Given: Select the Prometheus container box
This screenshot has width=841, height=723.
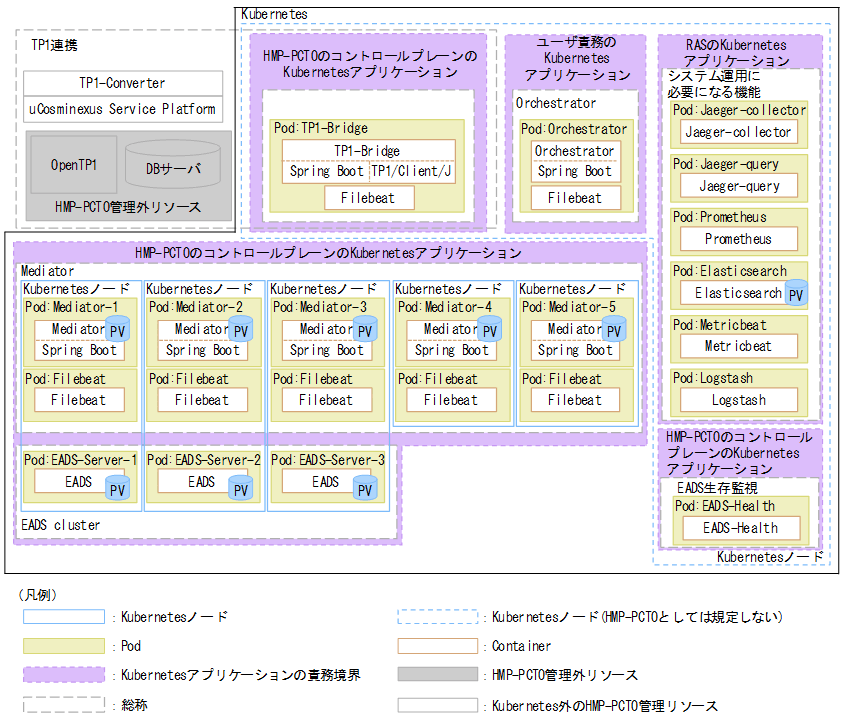Looking at the screenshot, I should tap(739, 239).
